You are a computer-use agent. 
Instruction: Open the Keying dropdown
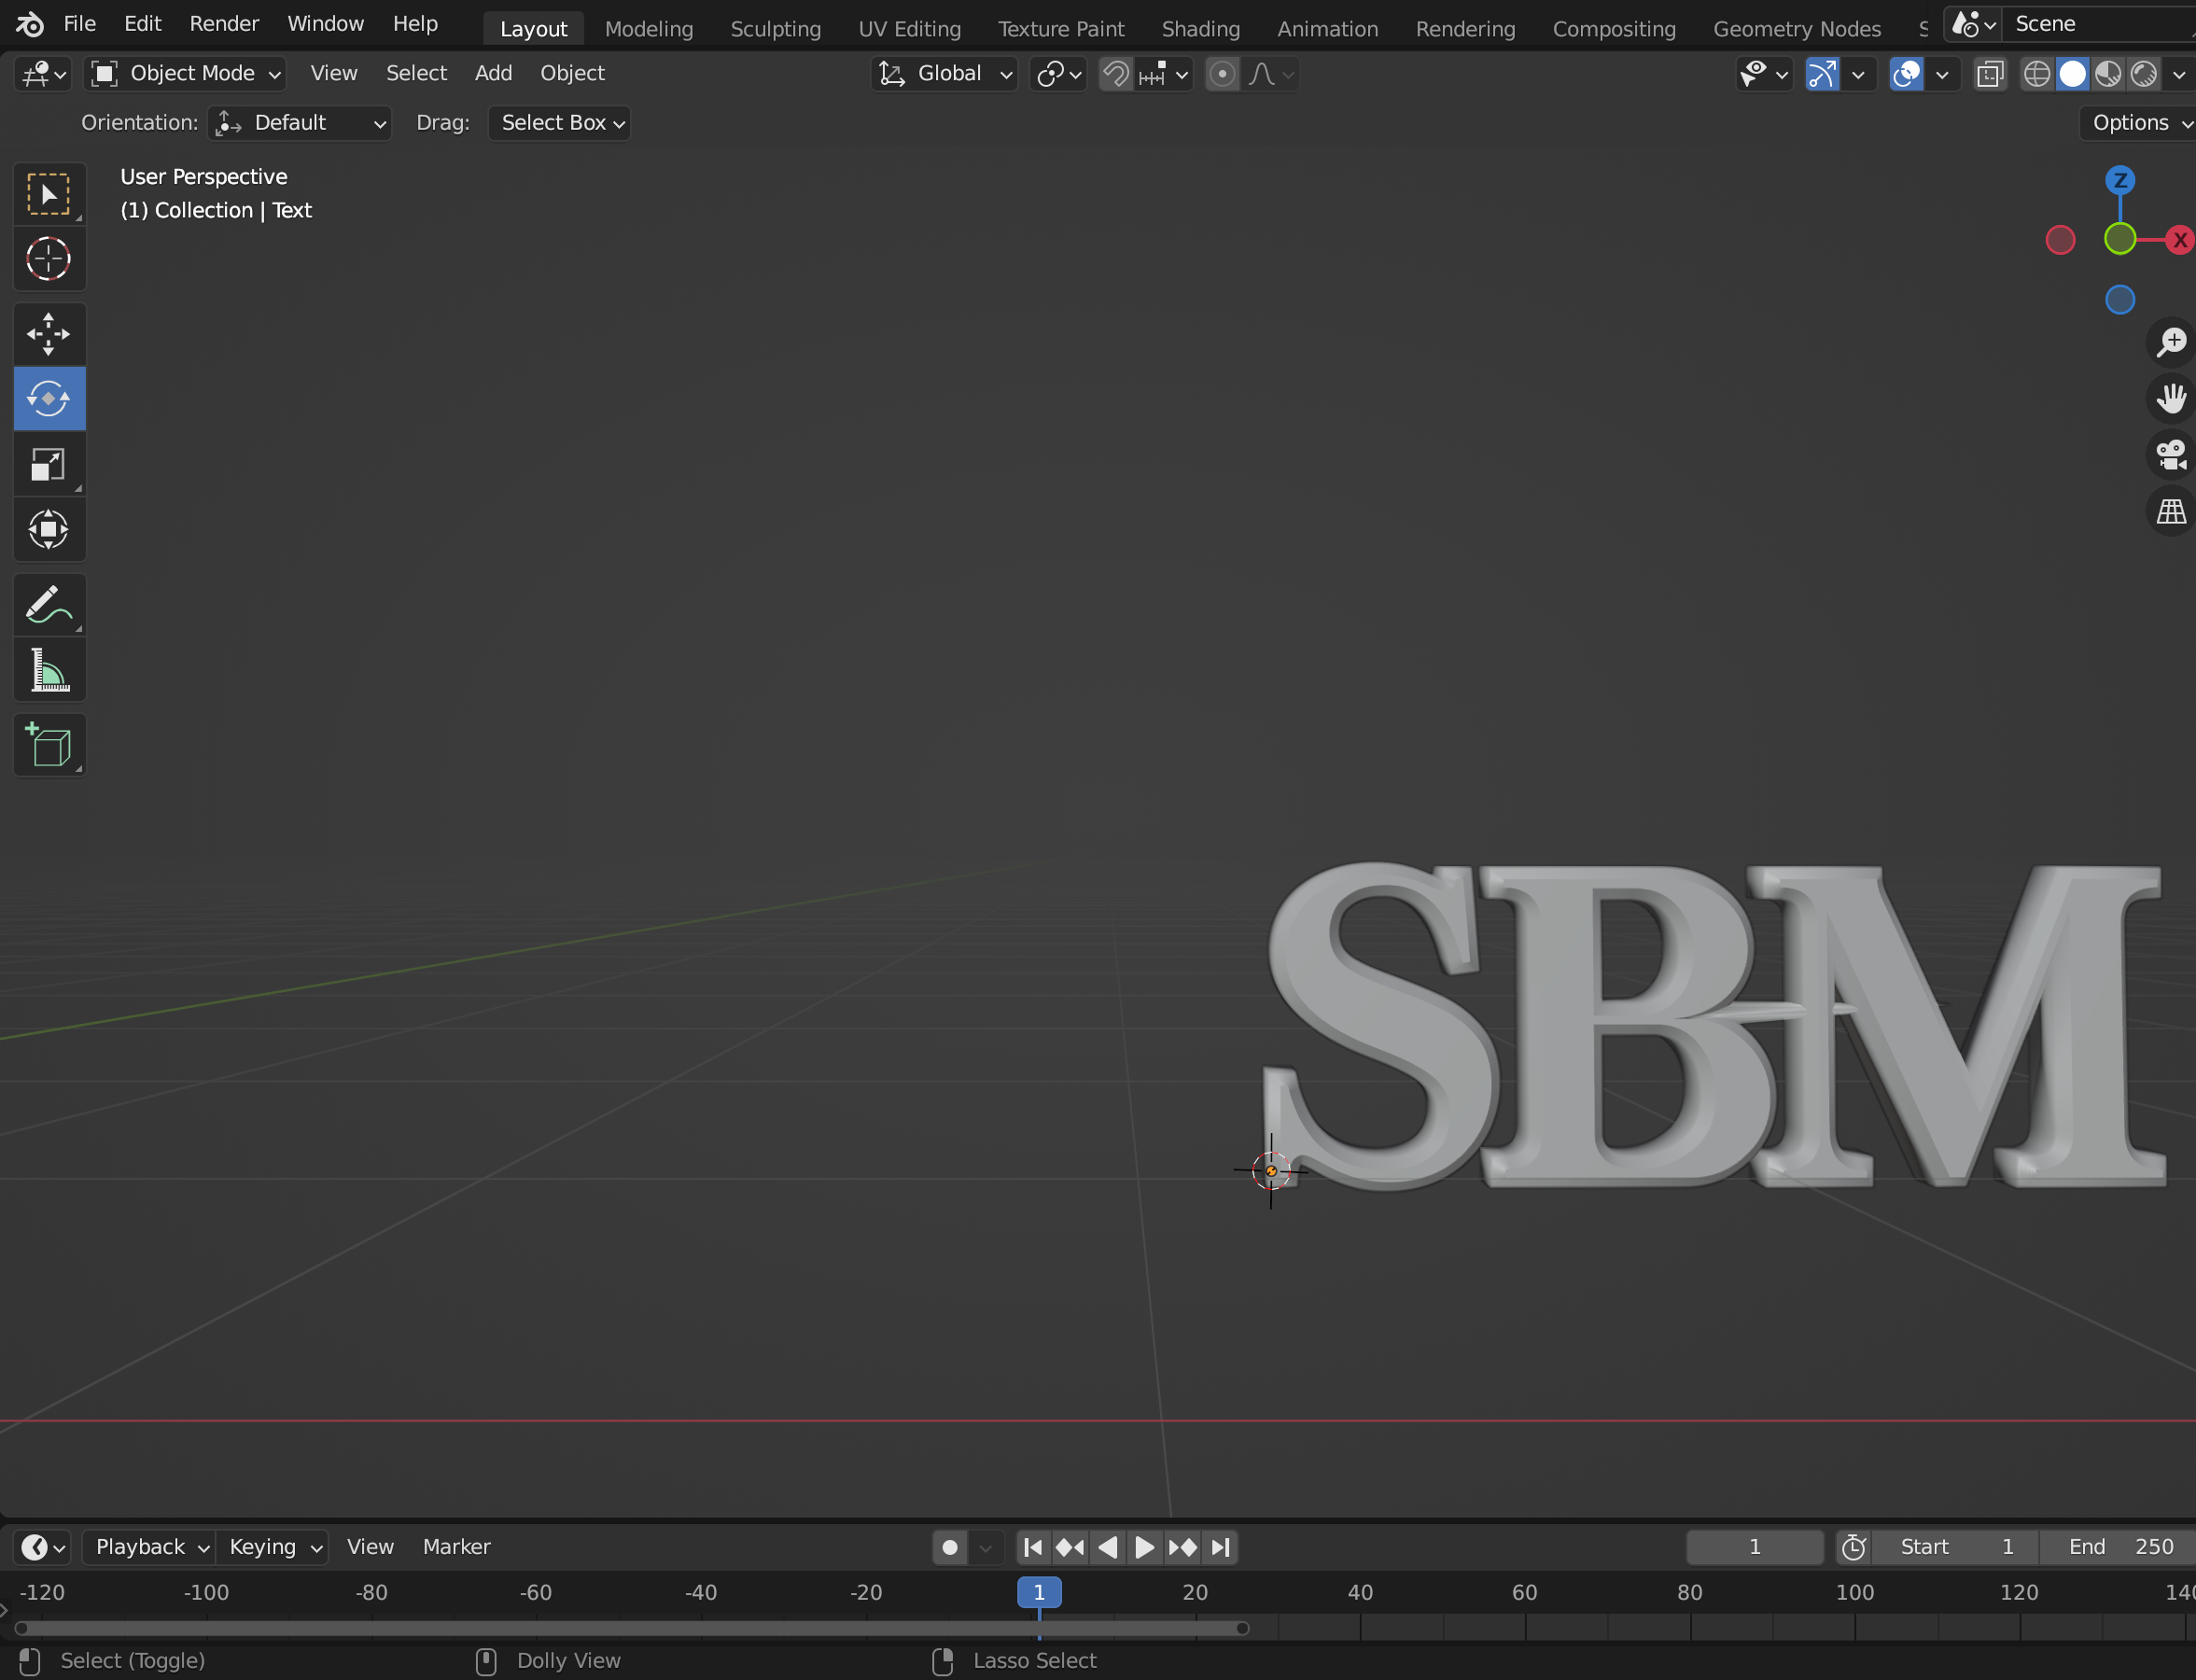pyautogui.click(x=272, y=1547)
